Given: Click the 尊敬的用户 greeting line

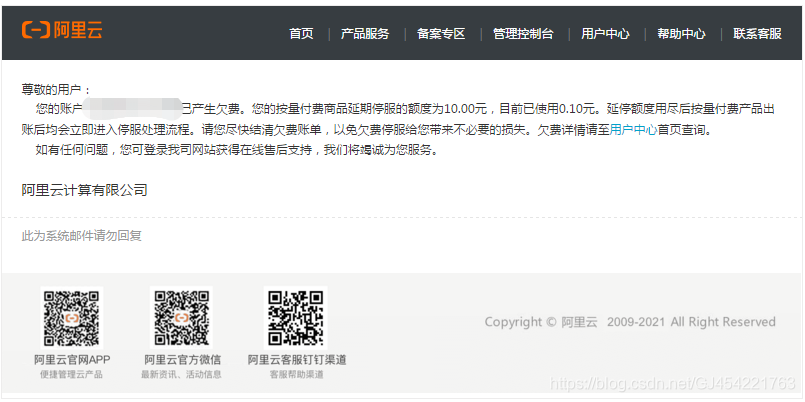Looking at the screenshot, I should tap(56, 89).
